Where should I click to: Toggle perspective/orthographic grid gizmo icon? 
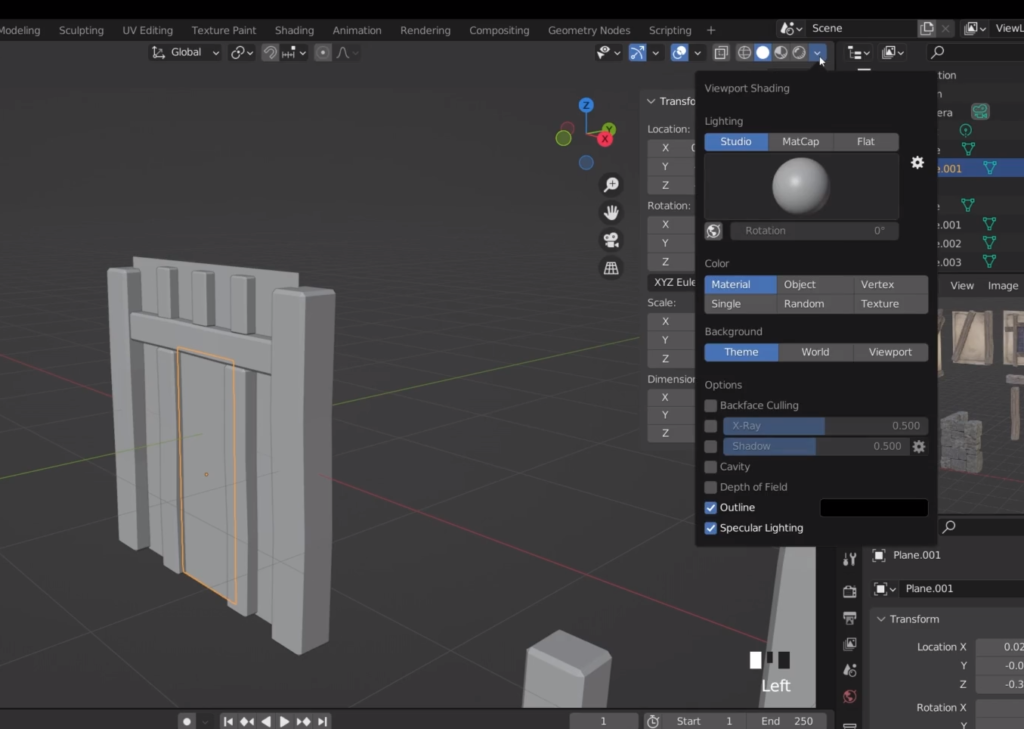click(611, 268)
